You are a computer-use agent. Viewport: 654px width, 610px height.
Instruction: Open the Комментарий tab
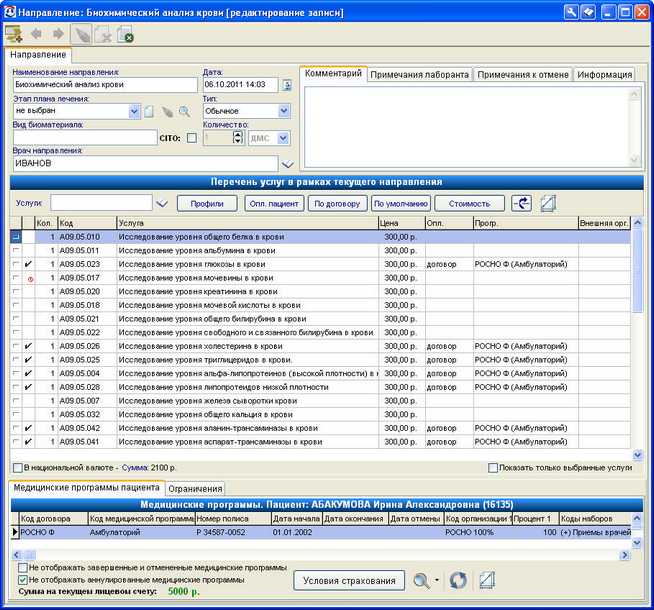point(333,73)
